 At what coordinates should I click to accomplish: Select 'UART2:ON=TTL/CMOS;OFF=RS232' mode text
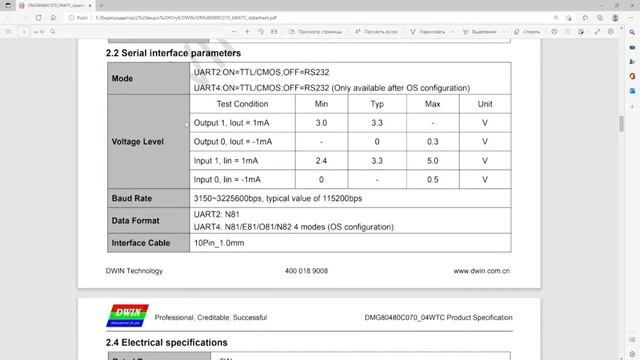(x=261, y=72)
